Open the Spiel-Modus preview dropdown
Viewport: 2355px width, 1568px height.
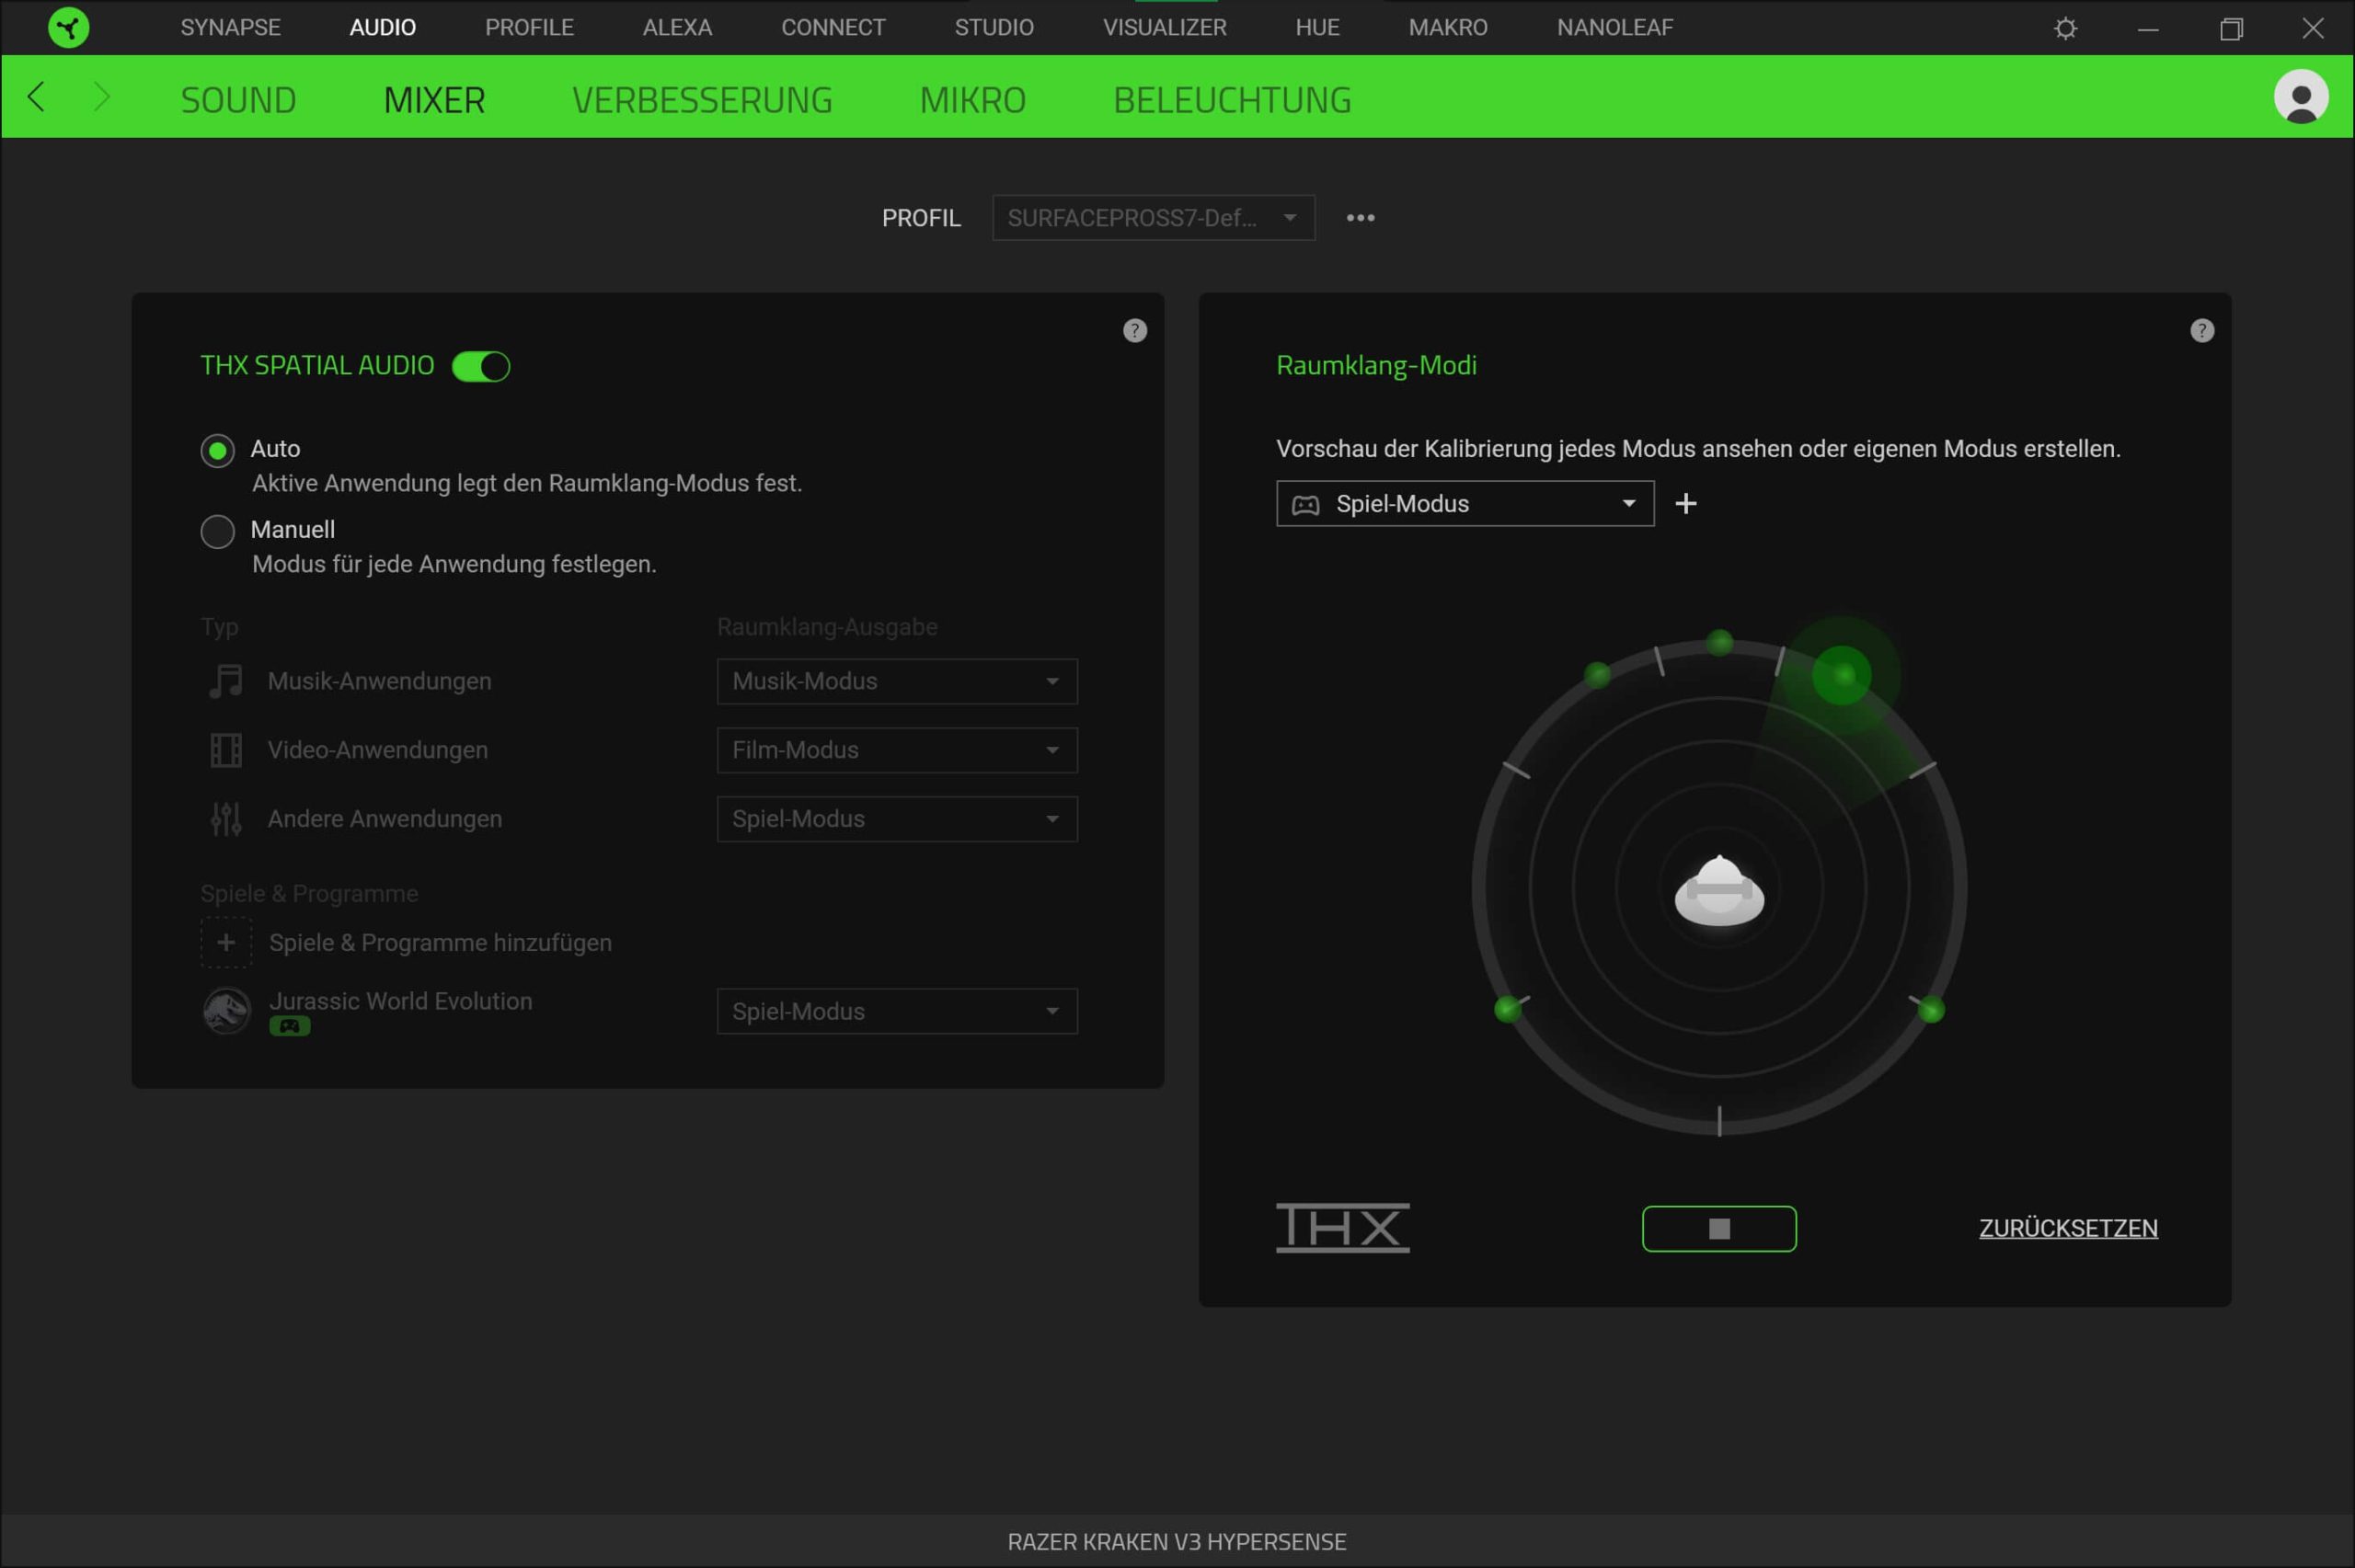(1464, 504)
